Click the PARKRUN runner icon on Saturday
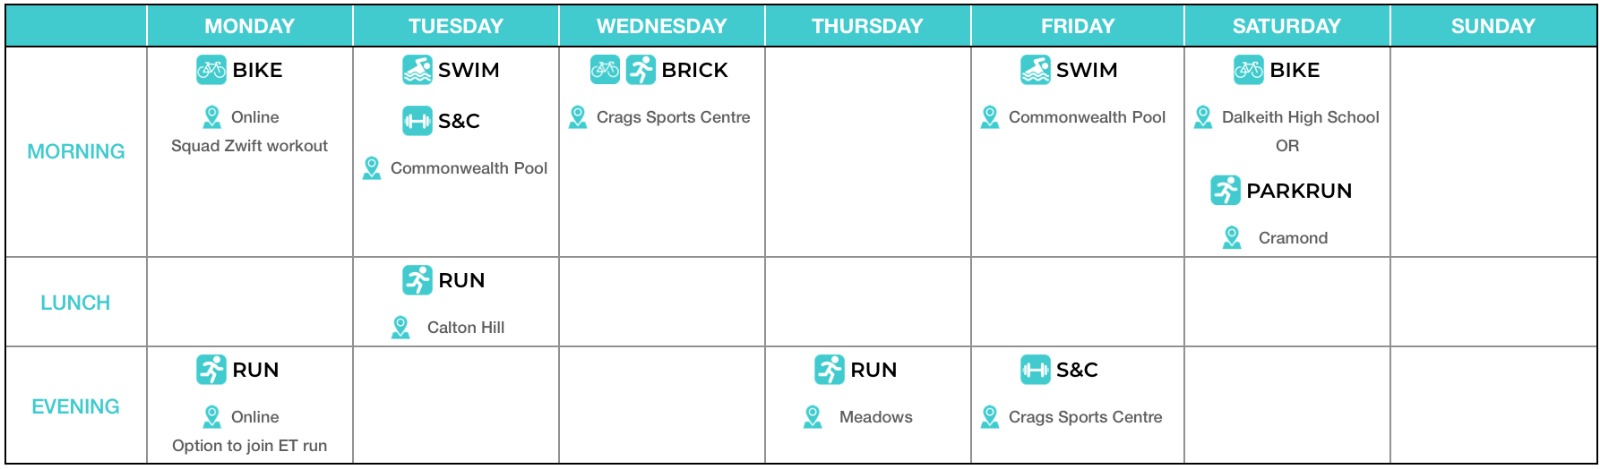Screen dimensions: 1600x469 click(1225, 190)
